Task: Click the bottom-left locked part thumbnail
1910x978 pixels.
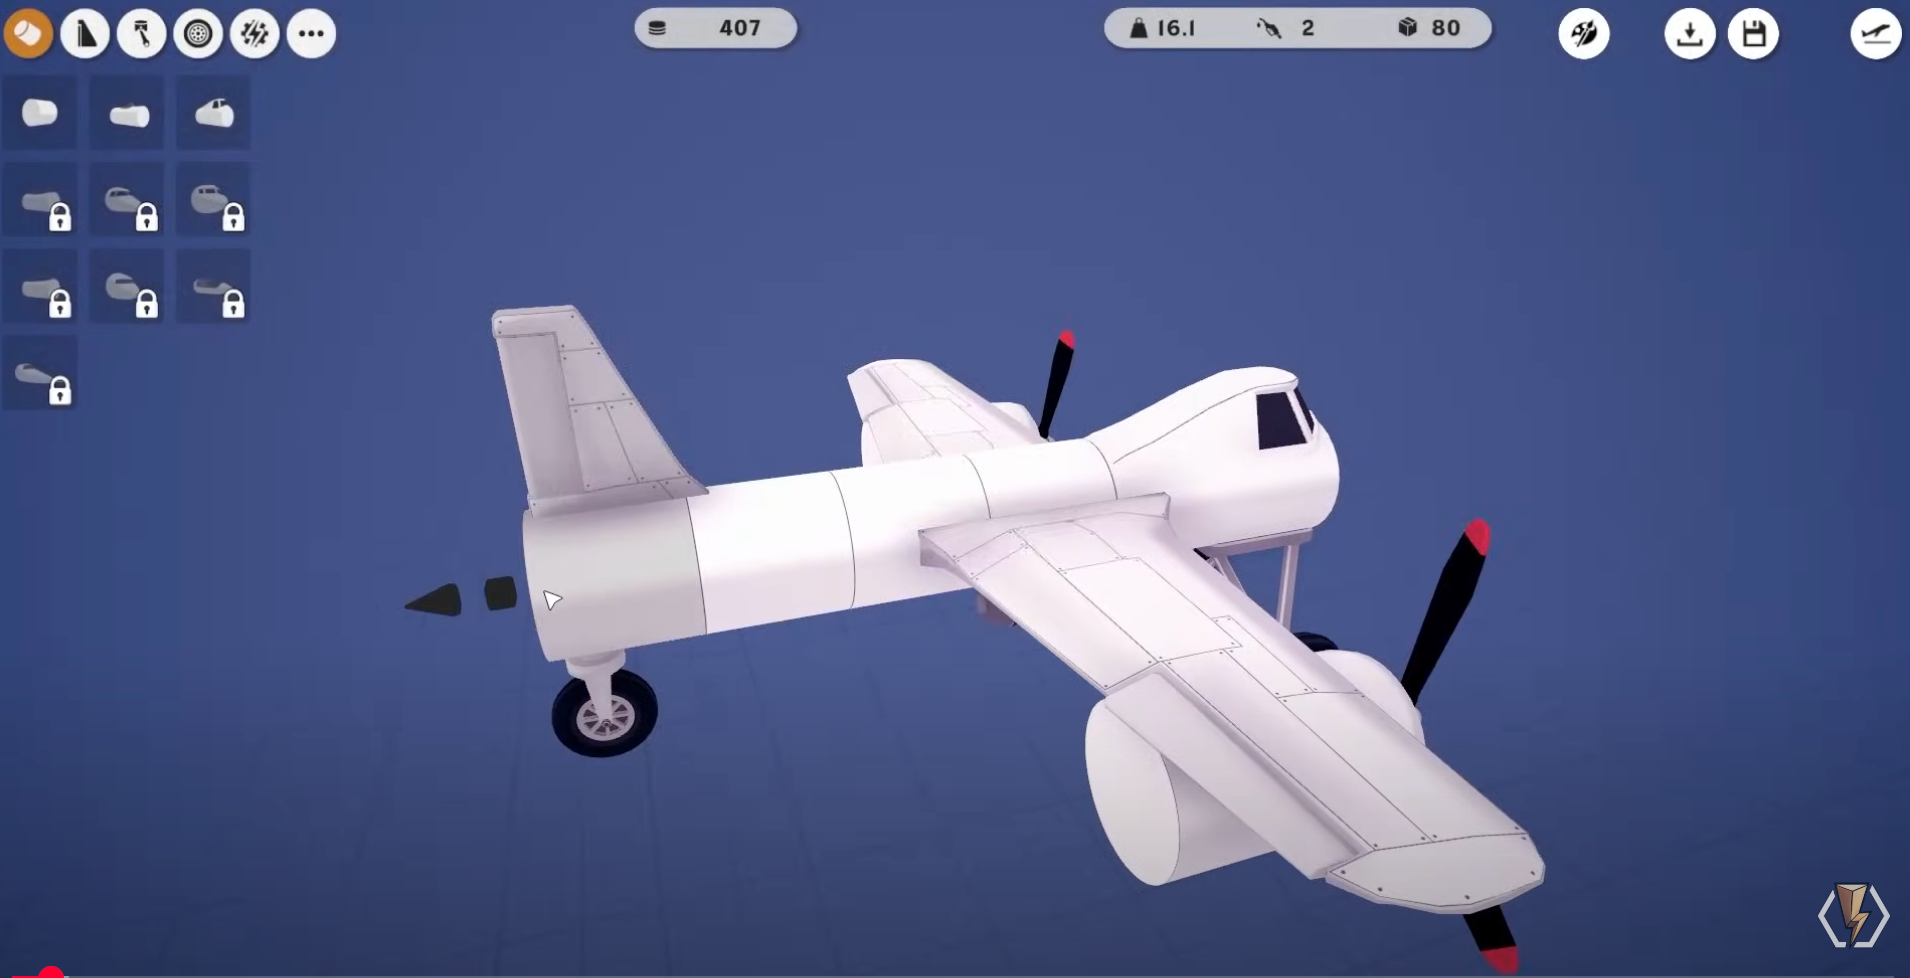Action: click(40, 373)
